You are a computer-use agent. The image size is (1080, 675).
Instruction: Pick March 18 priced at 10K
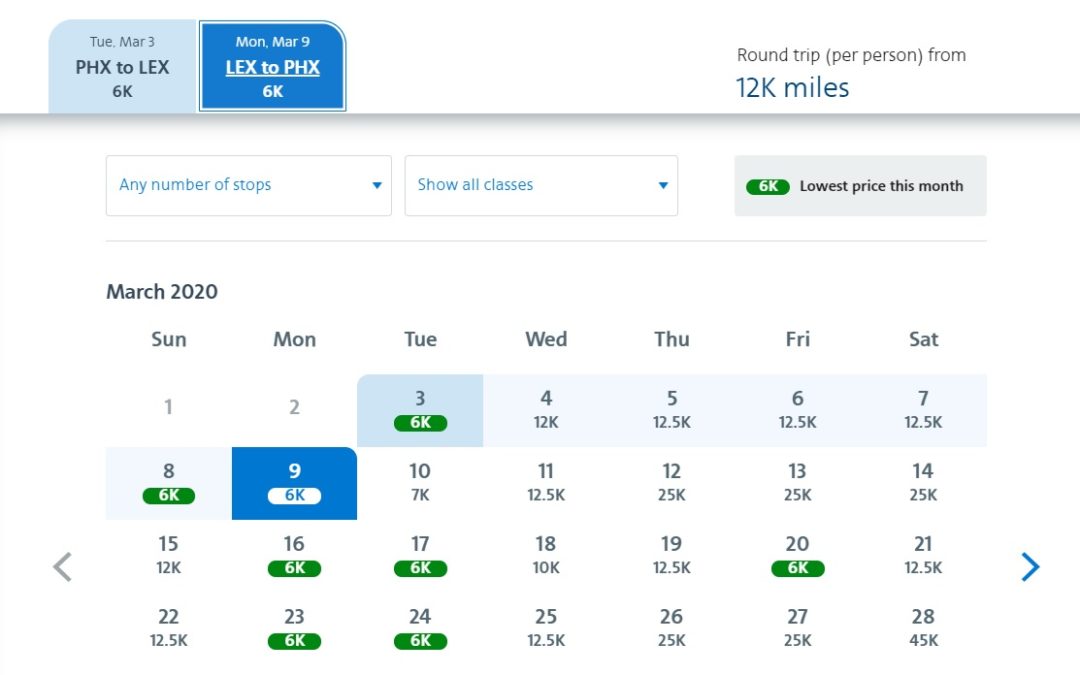click(x=546, y=555)
